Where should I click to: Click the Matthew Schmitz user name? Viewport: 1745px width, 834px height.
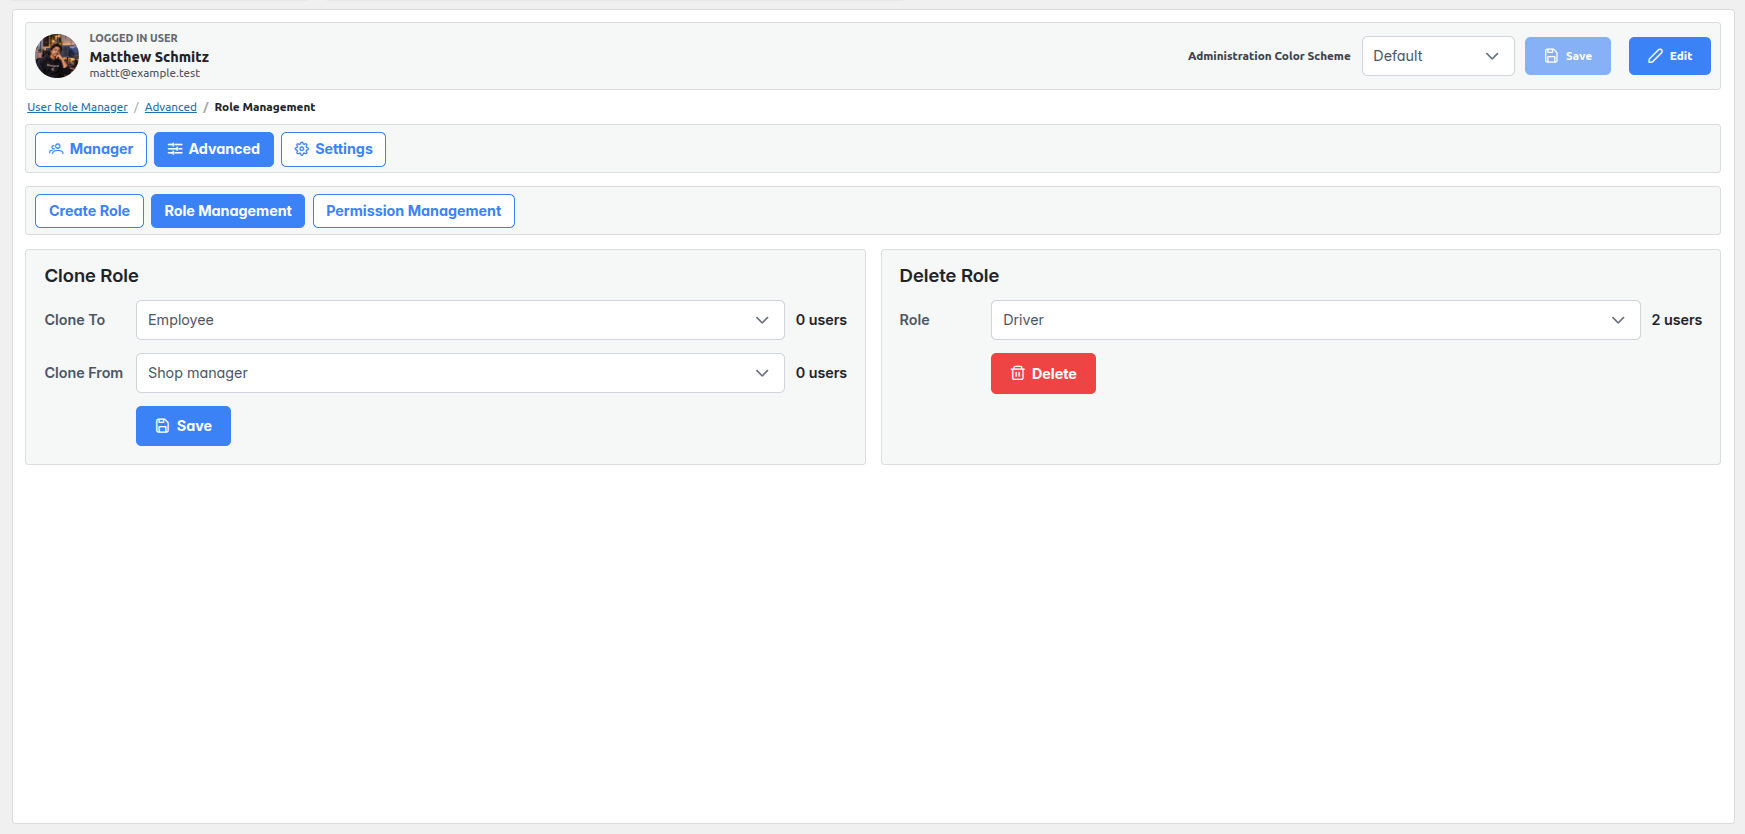click(149, 57)
